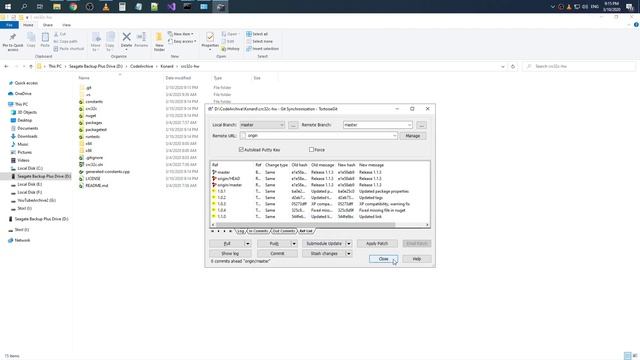Switch to the Log tab
The width and height of the screenshot is (640, 360).
pos(241,231)
